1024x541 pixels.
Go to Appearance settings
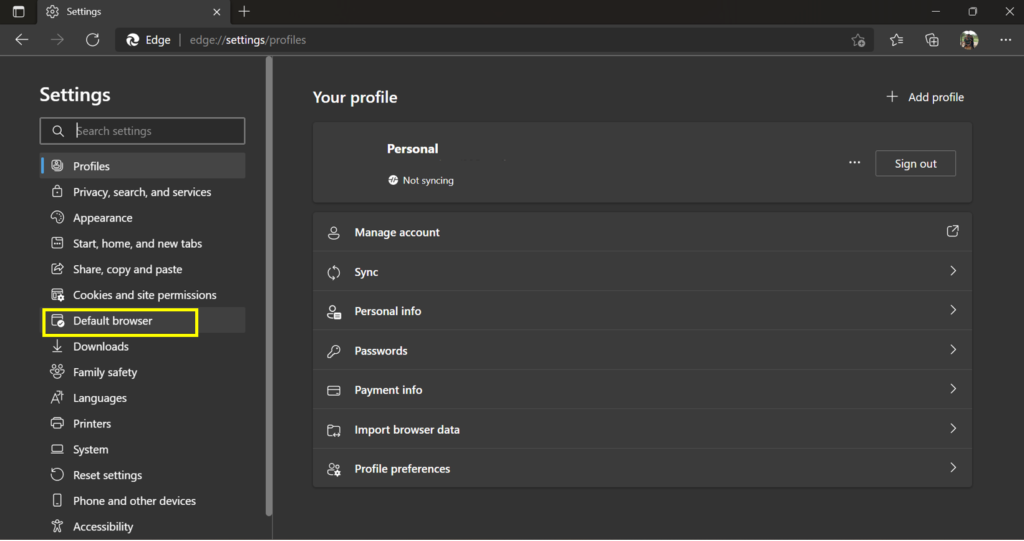point(103,218)
